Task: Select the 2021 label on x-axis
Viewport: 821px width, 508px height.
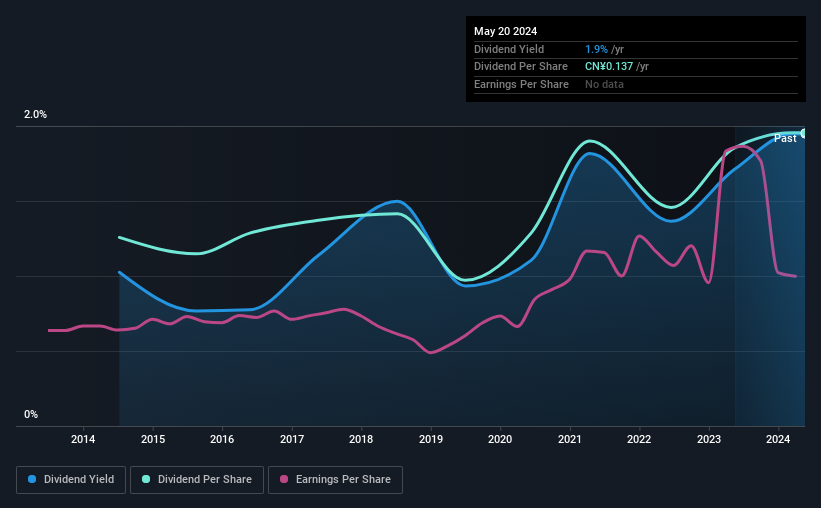Action: pyautogui.click(x=570, y=439)
